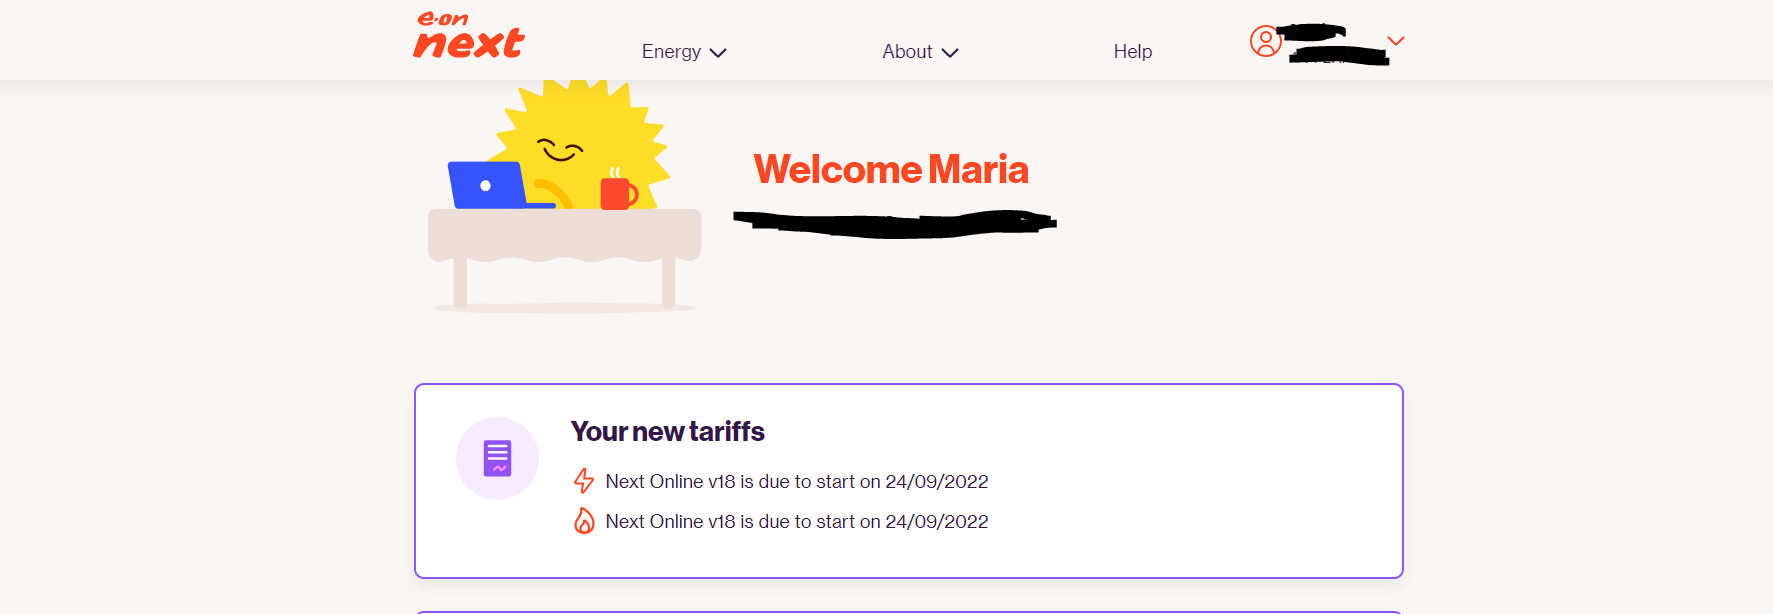The image size is (1773, 614).
Task: Go to the Help page
Action: coord(1132,52)
